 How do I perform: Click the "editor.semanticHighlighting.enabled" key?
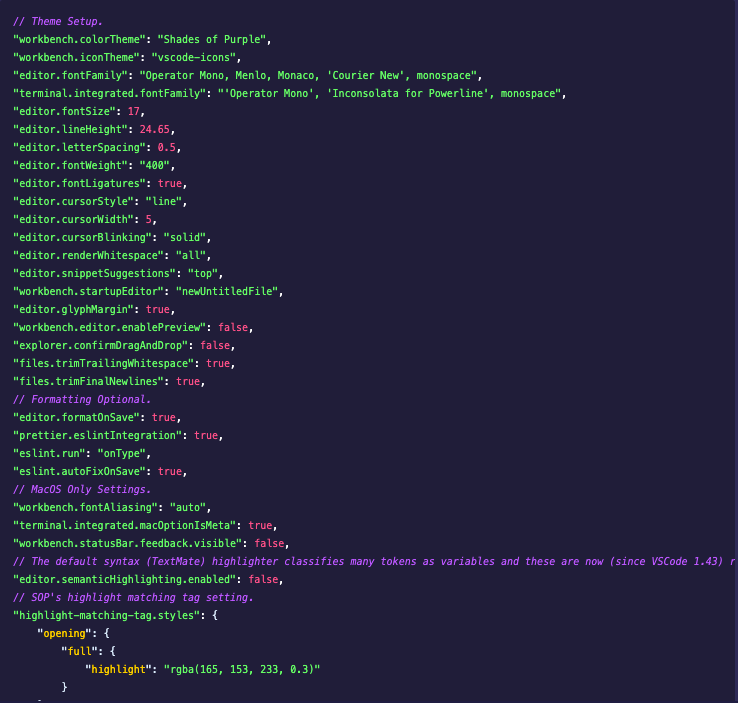tap(124, 579)
